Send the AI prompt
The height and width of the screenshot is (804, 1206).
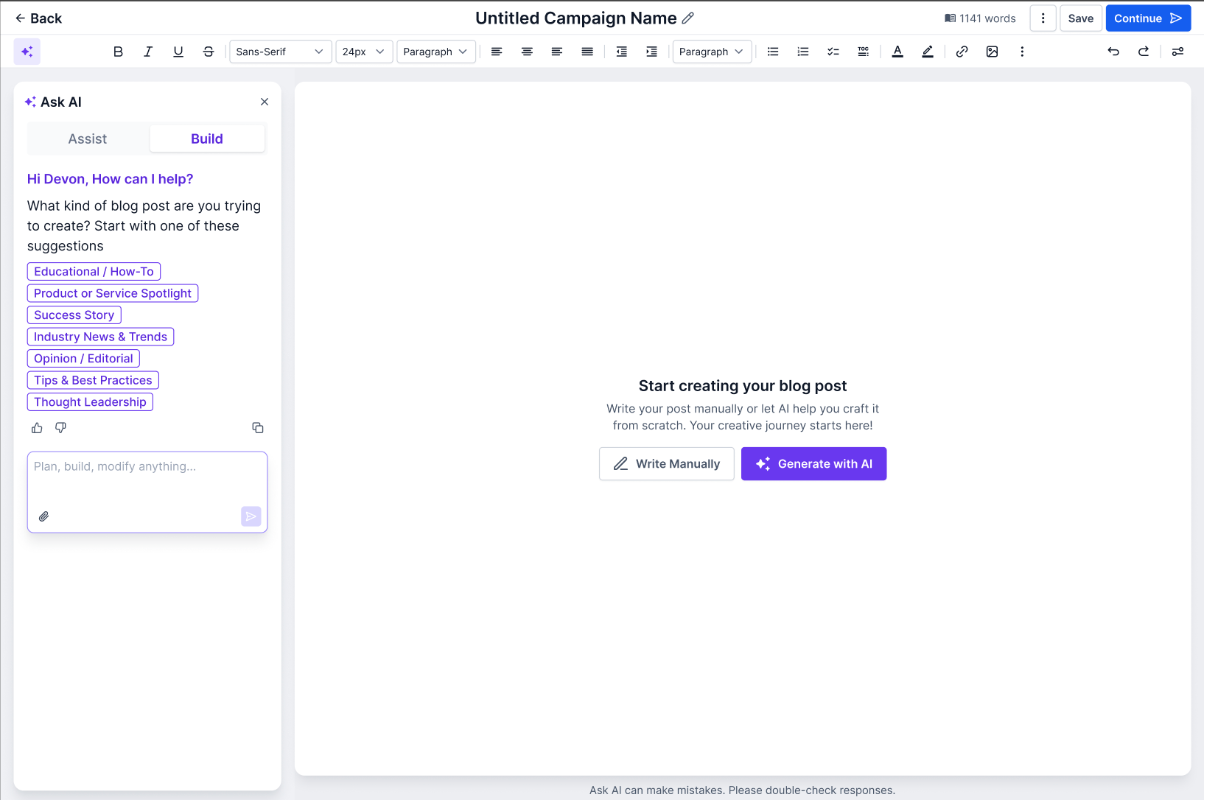point(251,517)
